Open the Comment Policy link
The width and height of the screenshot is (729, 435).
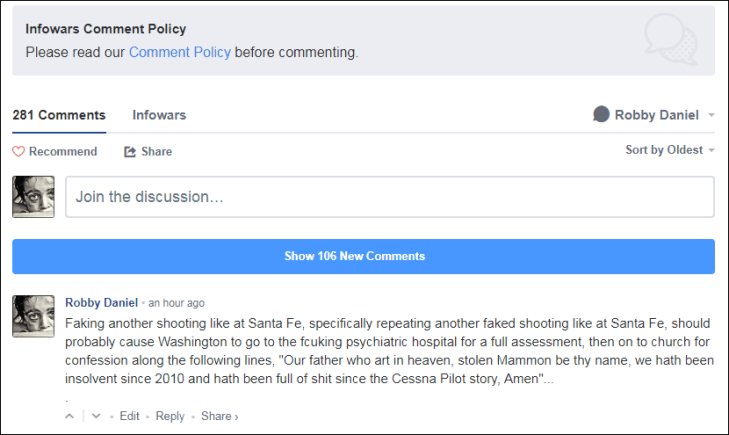point(179,52)
